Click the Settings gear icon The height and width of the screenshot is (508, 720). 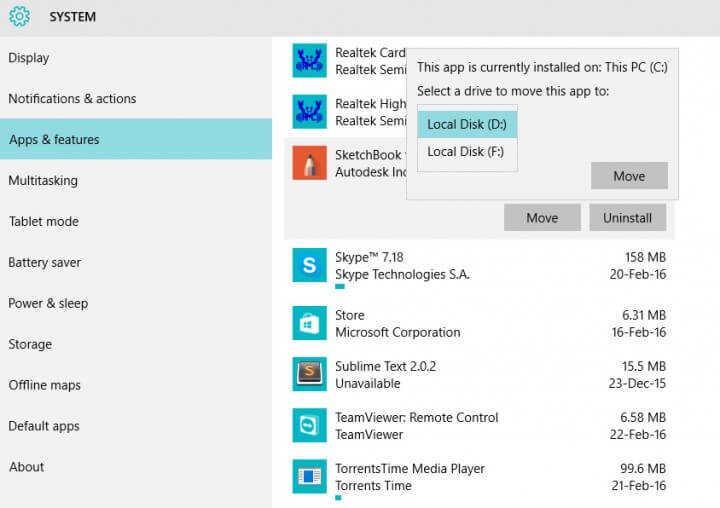(20, 16)
